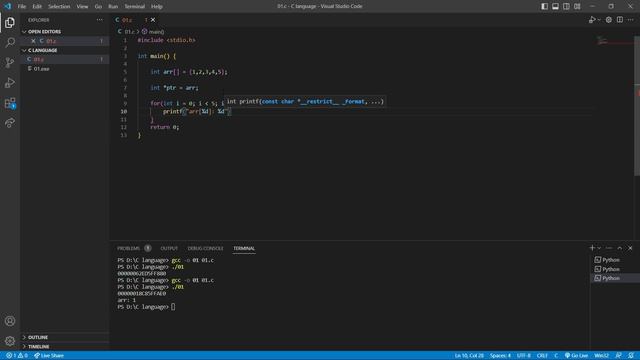Start Go Live server
Image resolution: width=640 pixels, height=360 pixels.
[576, 356]
